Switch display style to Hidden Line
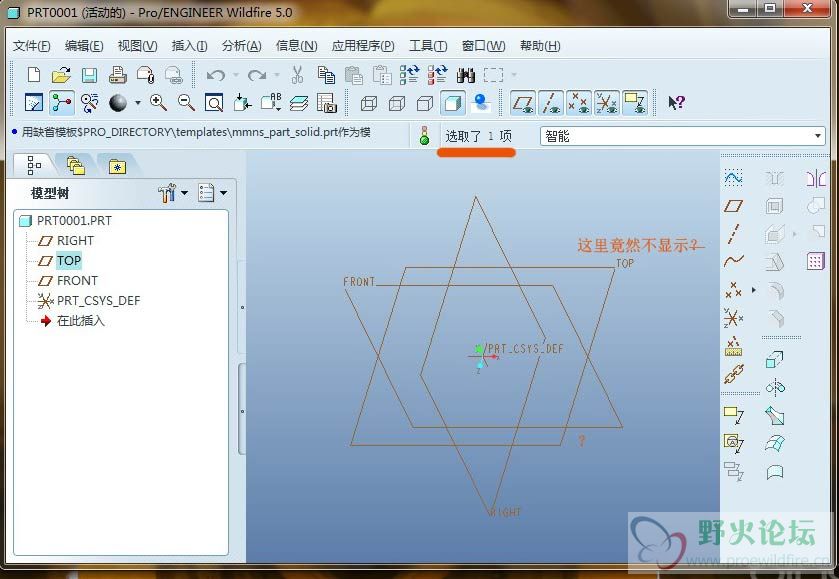The height and width of the screenshot is (579, 839). click(x=396, y=103)
